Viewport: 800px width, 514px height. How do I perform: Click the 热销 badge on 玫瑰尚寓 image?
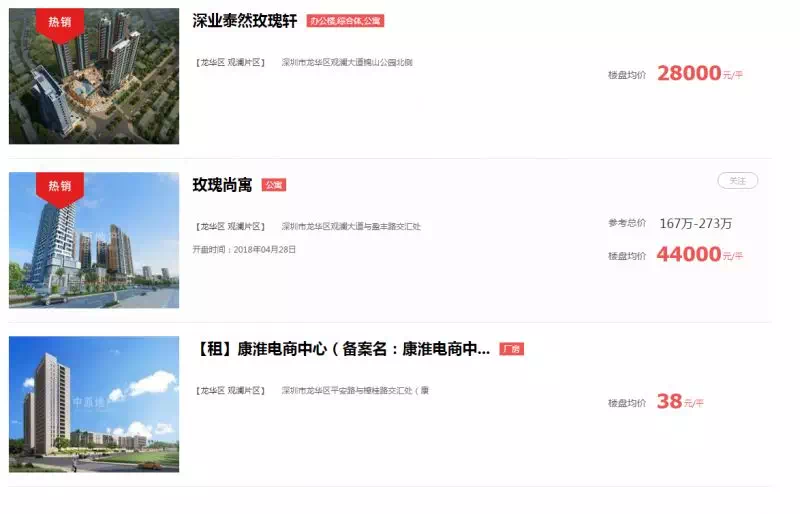[x=60, y=188]
